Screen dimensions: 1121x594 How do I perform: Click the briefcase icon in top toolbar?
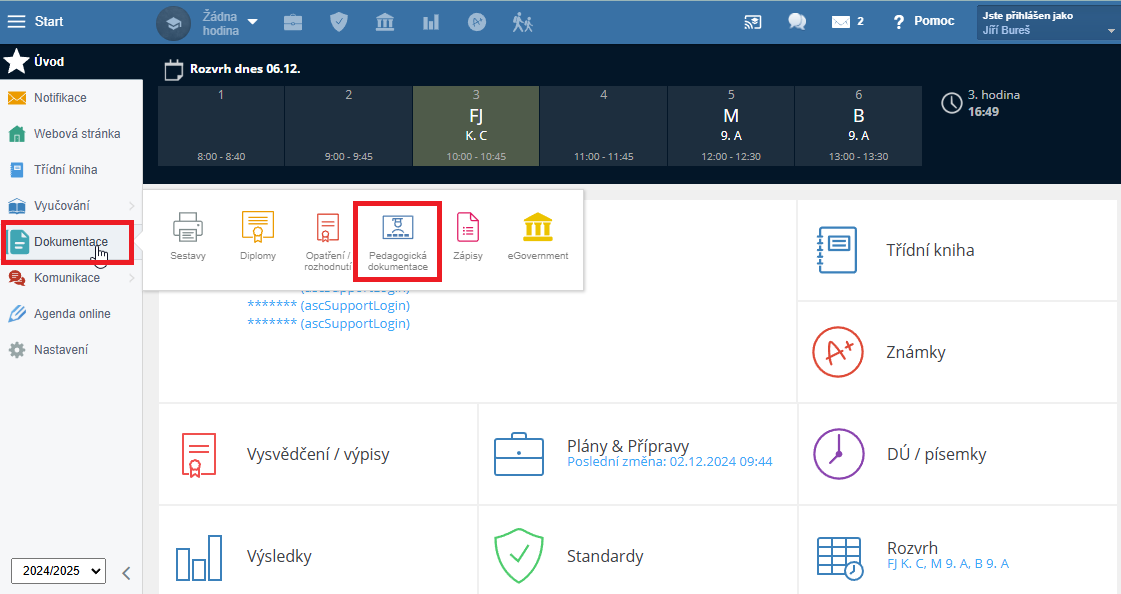pos(293,21)
